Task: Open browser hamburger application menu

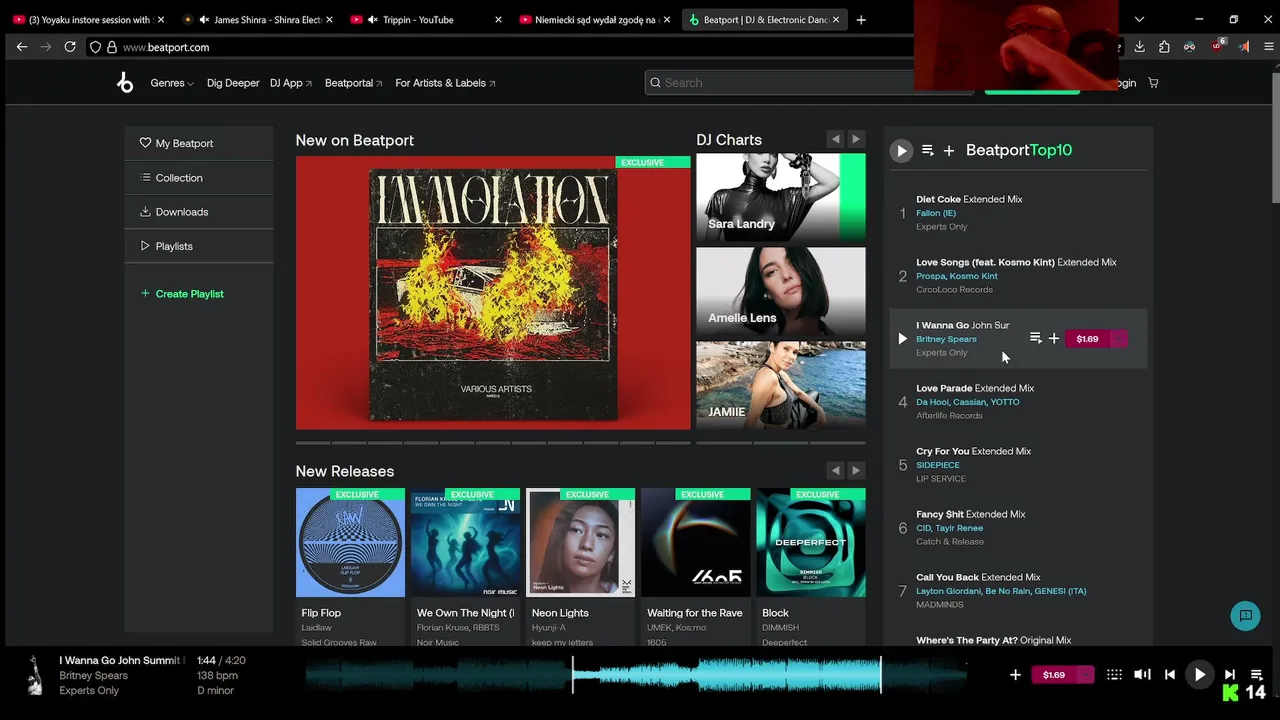Action: pyautogui.click(x=1269, y=47)
